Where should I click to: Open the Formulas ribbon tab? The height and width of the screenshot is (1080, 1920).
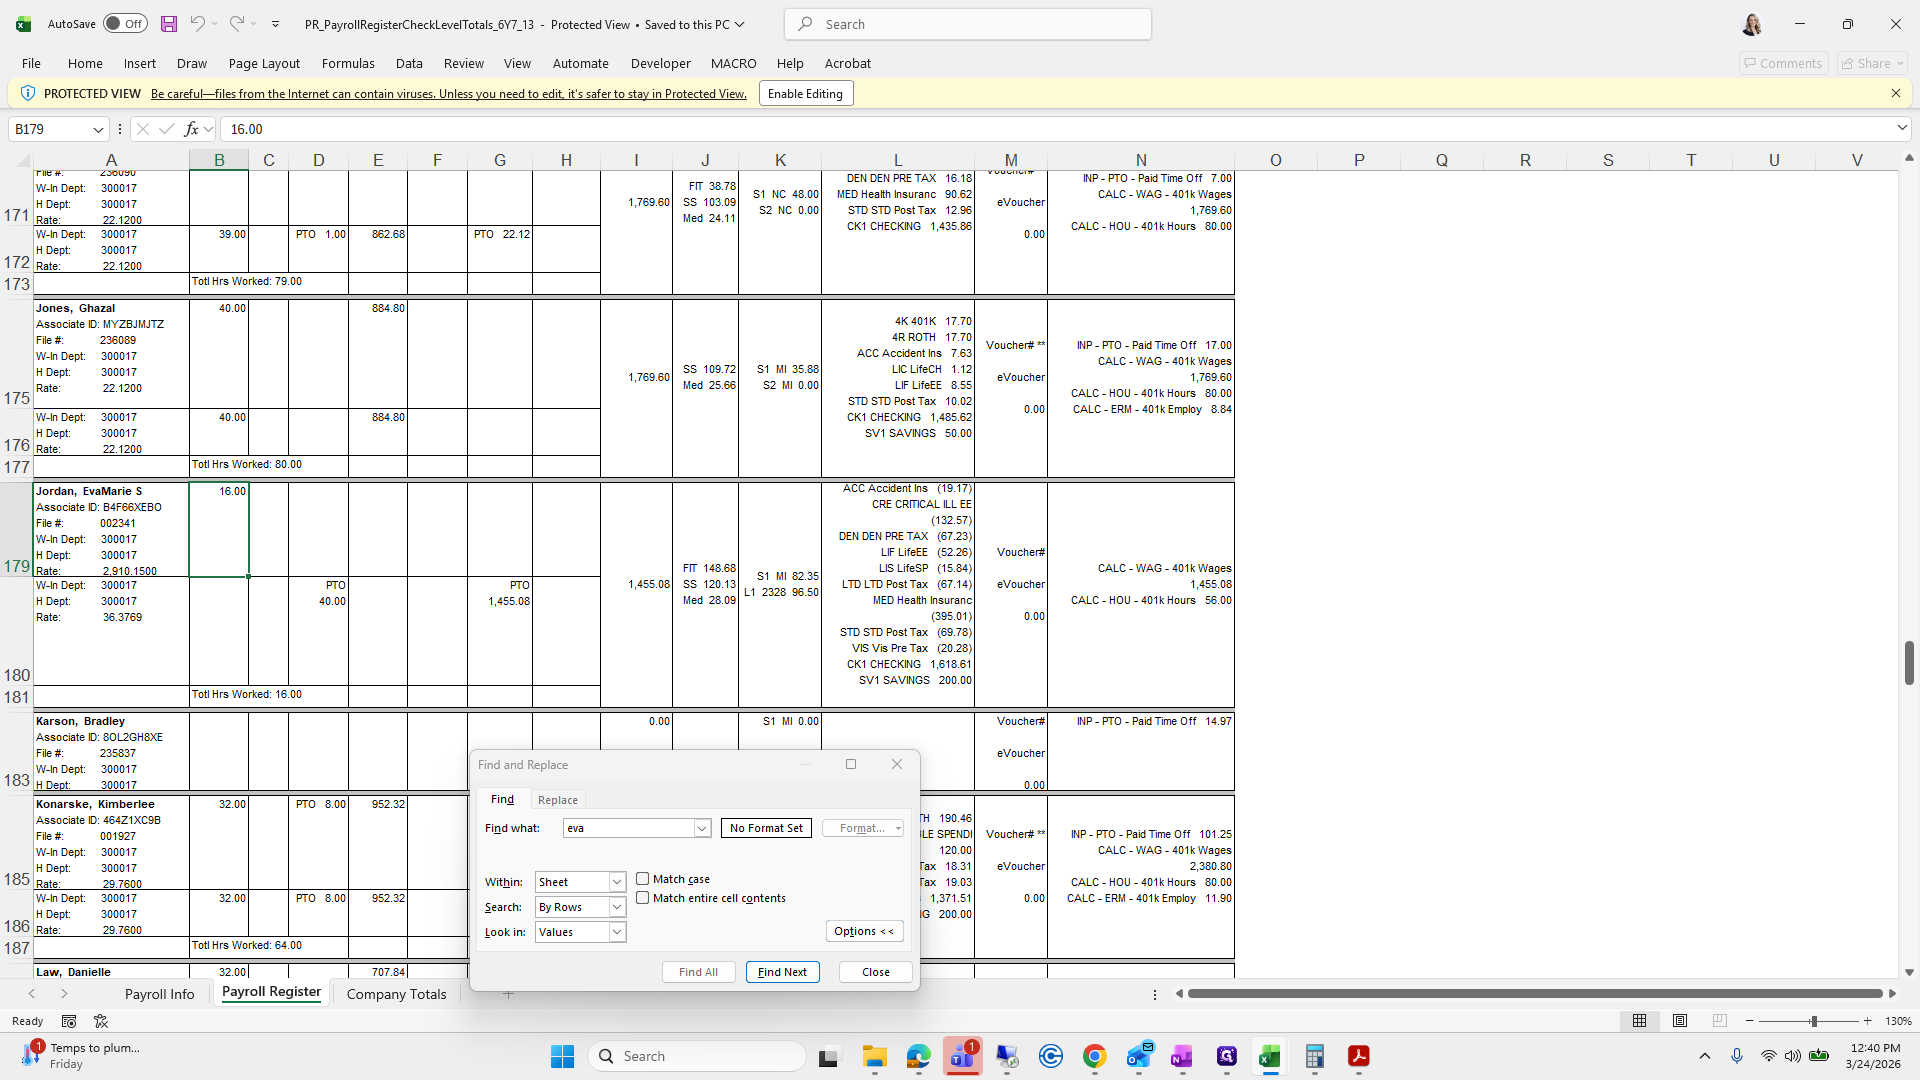[348, 63]
